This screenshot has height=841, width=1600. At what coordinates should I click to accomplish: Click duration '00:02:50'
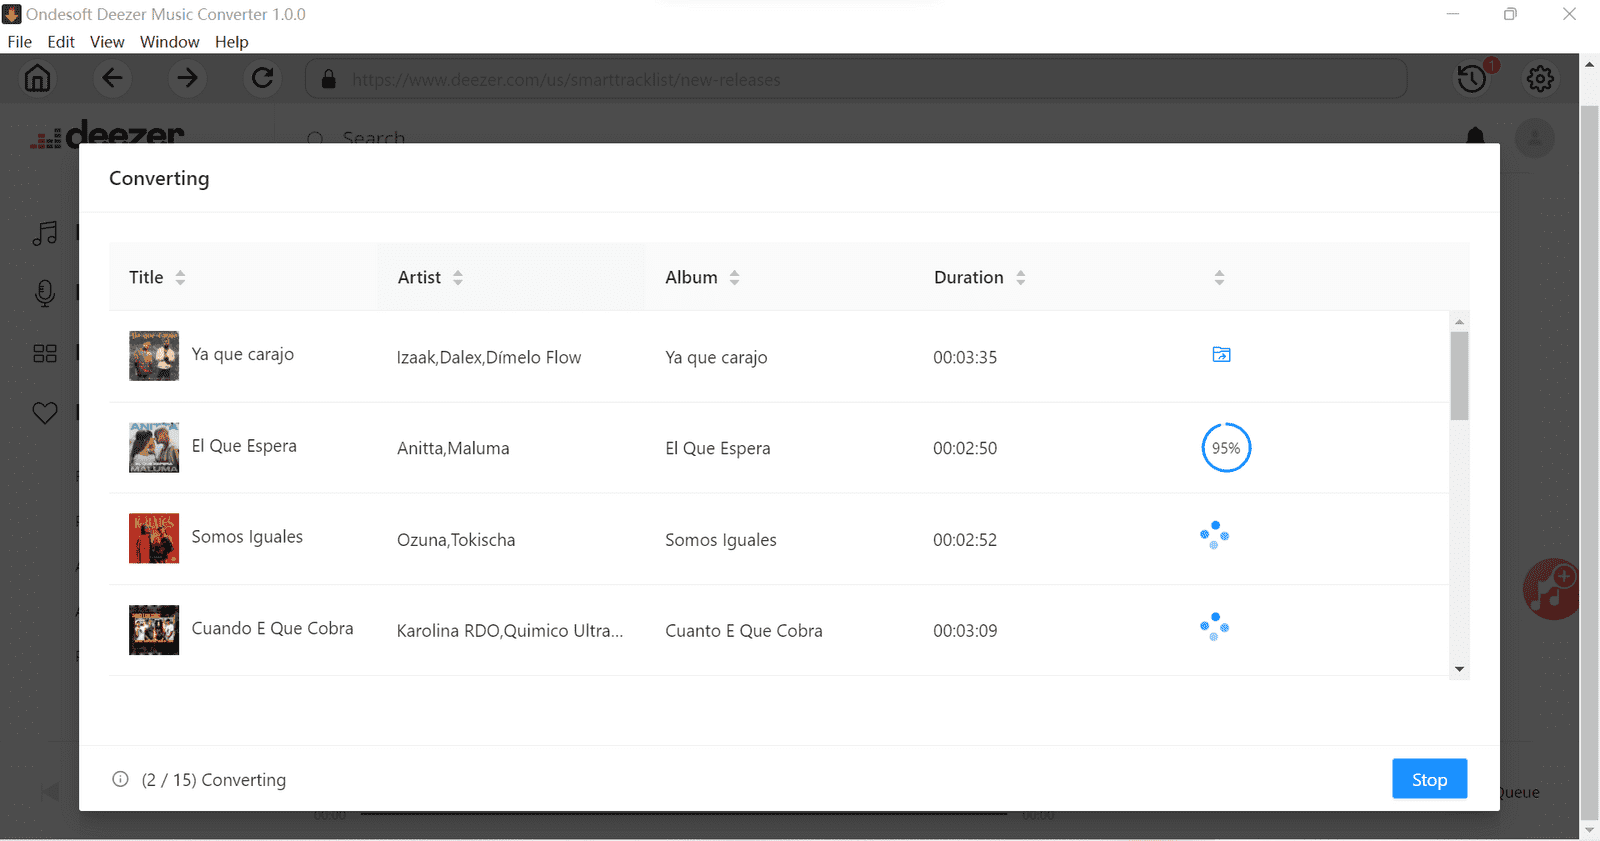pyautogui.click(x=965, y=448)
